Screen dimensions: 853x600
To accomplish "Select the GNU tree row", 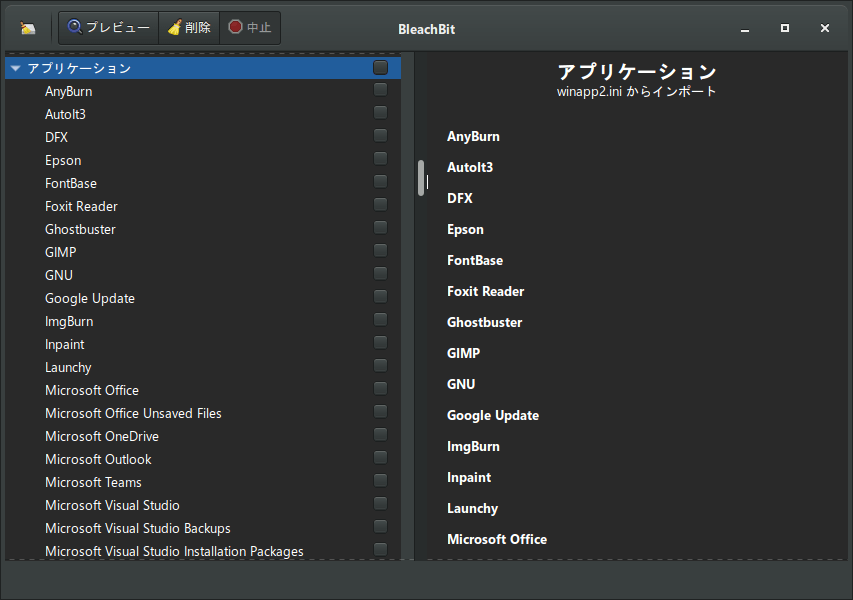I will (203, 275).
